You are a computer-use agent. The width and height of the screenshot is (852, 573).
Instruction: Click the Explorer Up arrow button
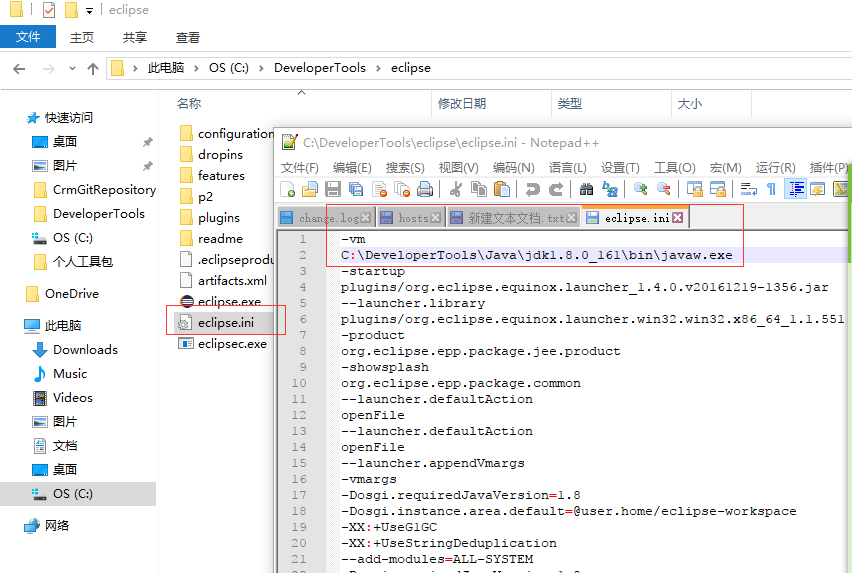93,68
